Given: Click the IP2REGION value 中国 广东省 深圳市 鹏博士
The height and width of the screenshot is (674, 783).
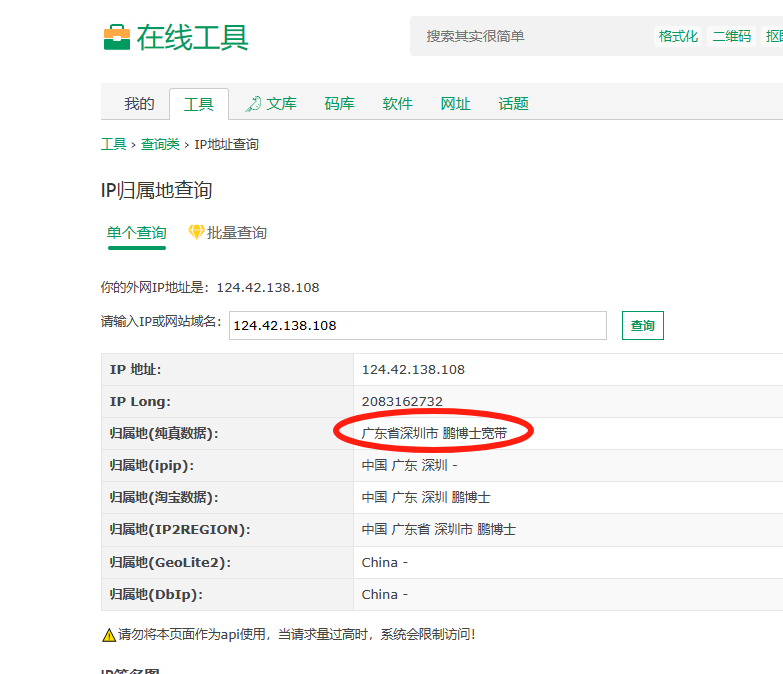Looking at the screenshot, I should [x=438, y=529].
